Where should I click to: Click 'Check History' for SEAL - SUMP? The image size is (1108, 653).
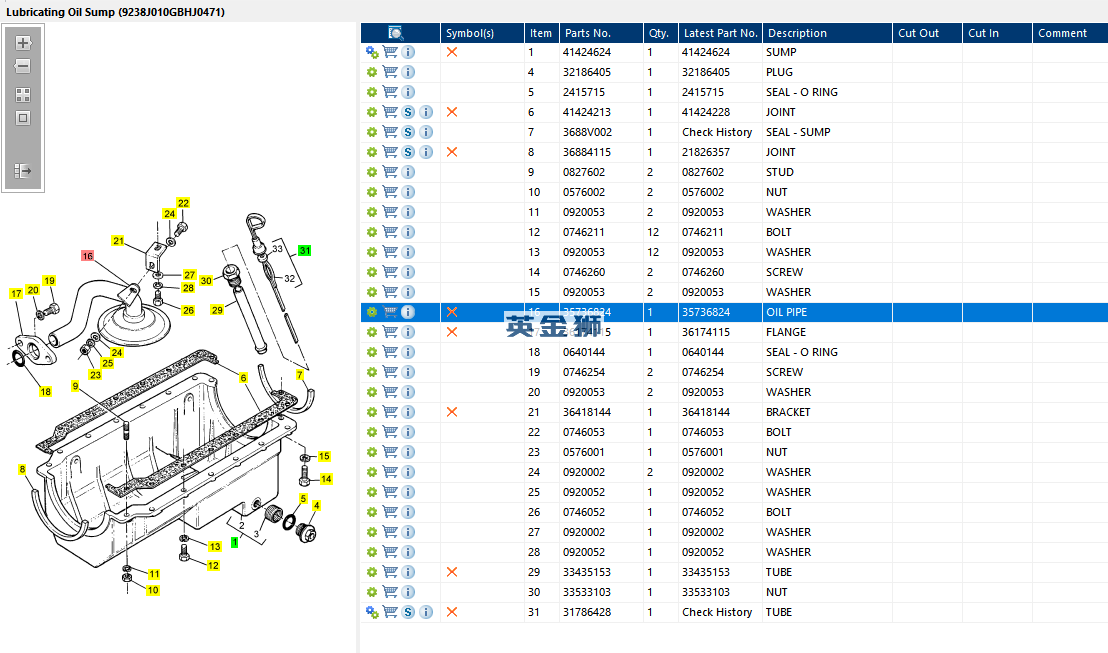pyautogui.click(x=717, y=132)
